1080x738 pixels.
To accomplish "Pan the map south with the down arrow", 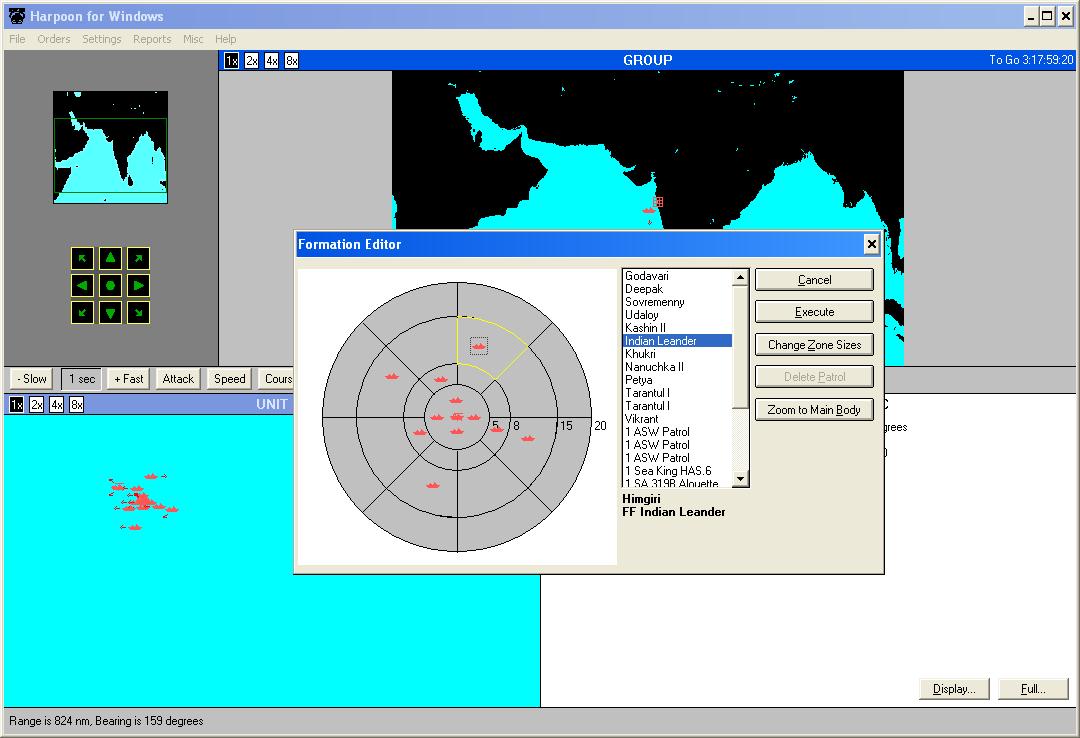I will click(x=110, y=312).
